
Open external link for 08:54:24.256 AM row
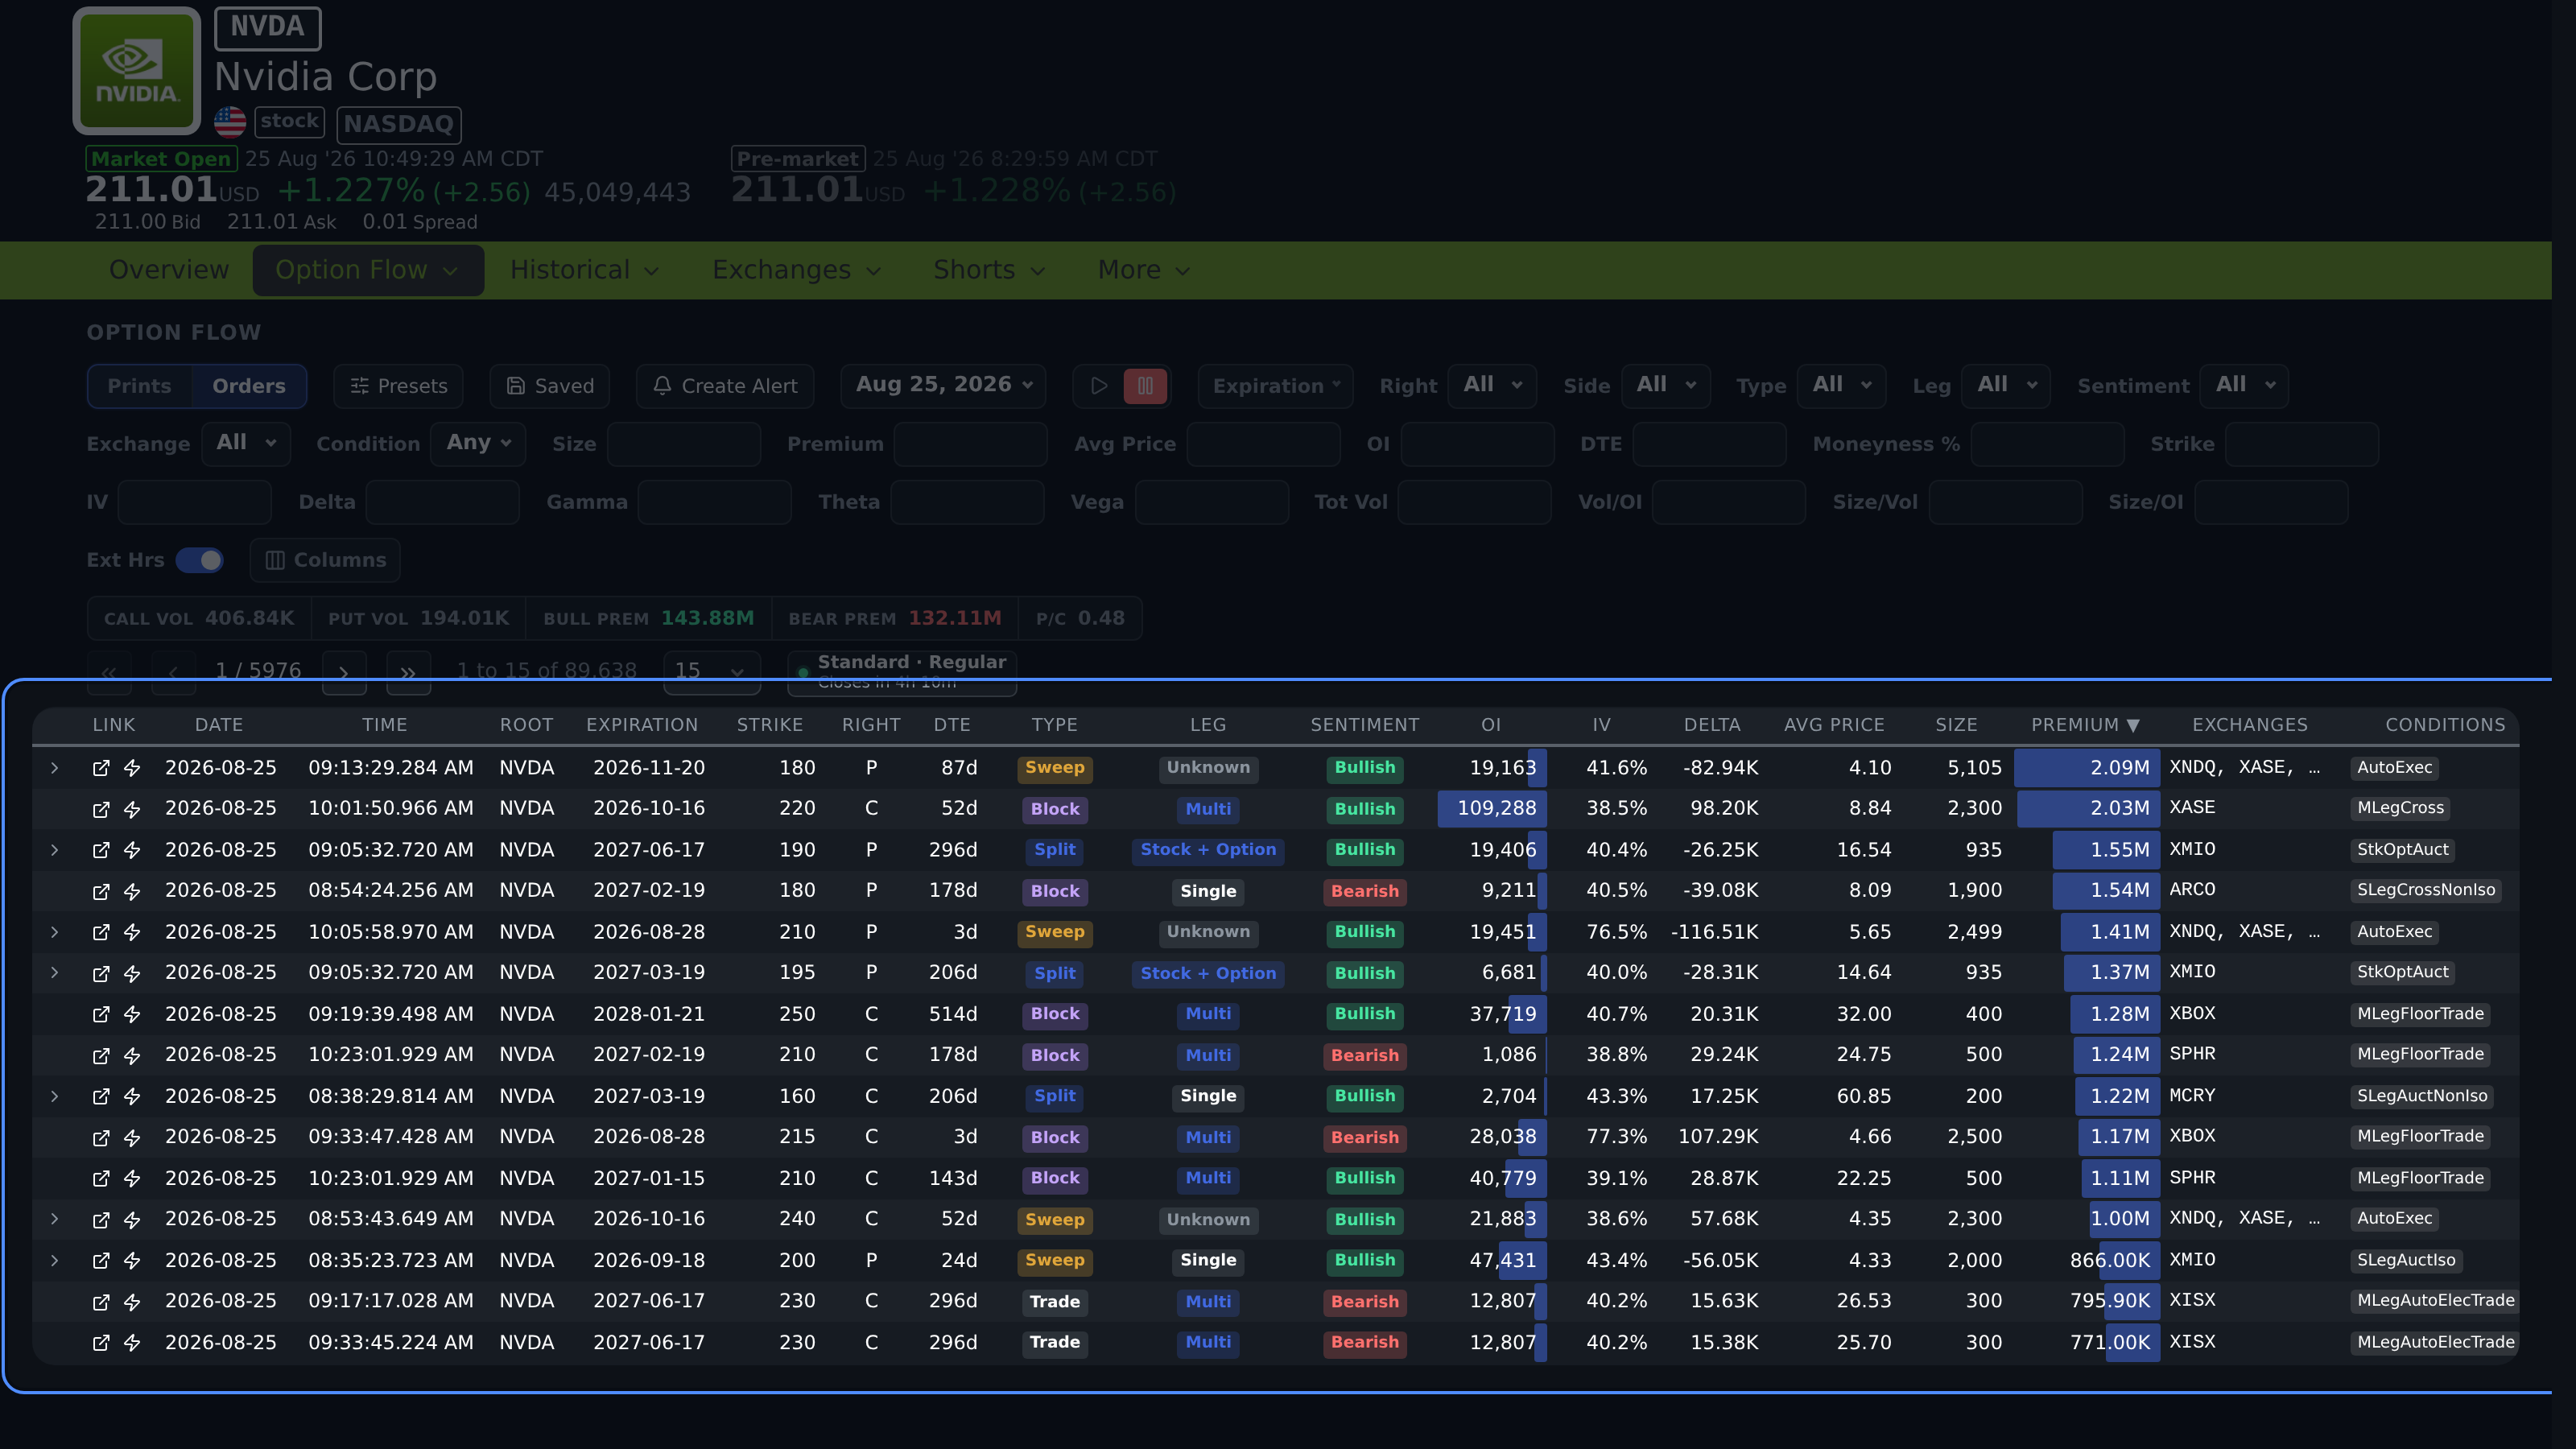pyautogui.click(x=101, y=891)
